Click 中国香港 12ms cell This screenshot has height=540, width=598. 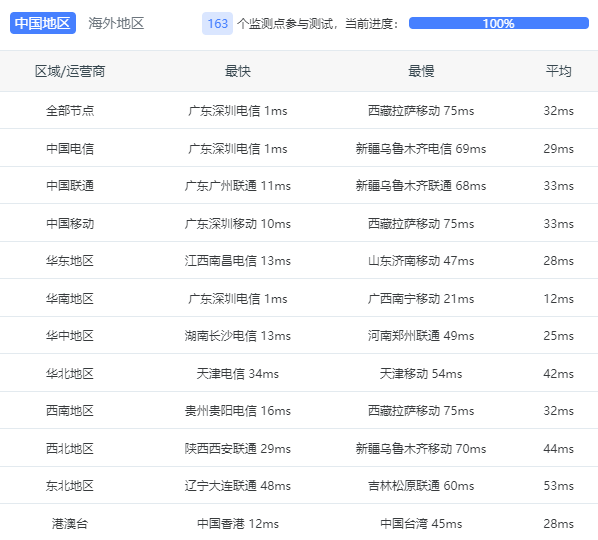click(x=238, y=524)
